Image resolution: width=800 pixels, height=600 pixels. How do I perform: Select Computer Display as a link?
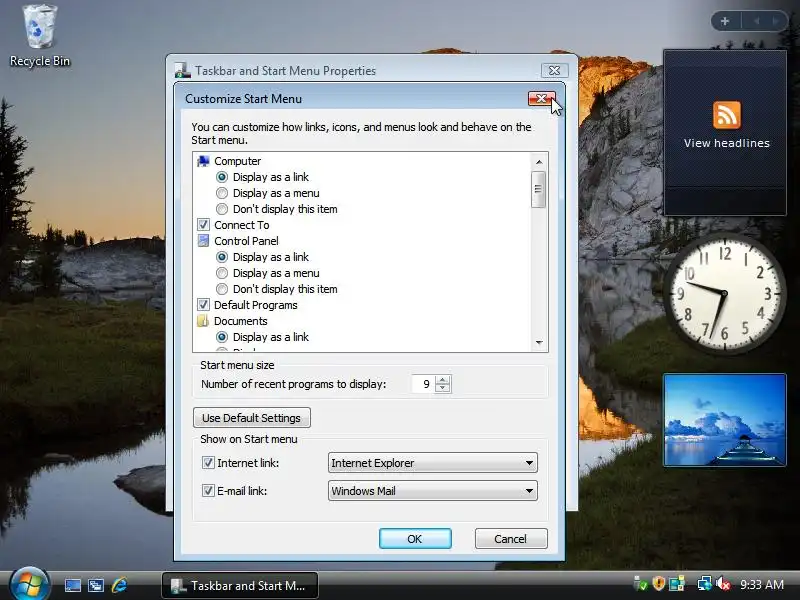coord(221,177)
